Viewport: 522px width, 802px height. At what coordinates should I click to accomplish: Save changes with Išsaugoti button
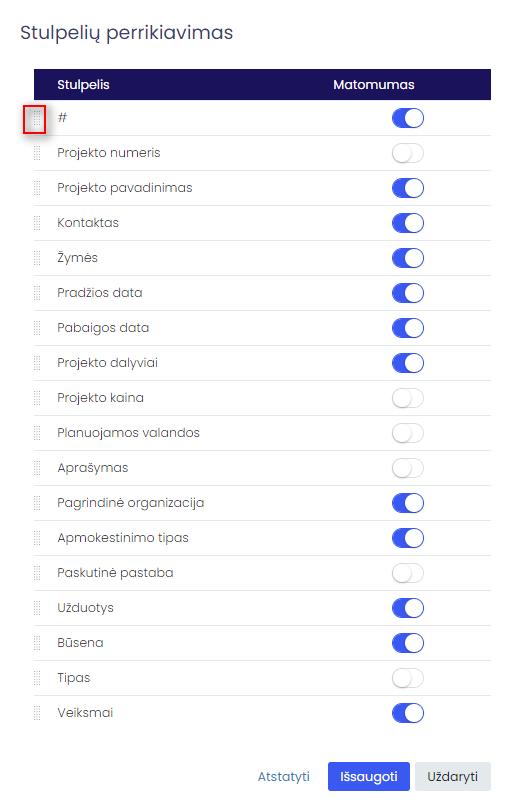click(369, 776)
